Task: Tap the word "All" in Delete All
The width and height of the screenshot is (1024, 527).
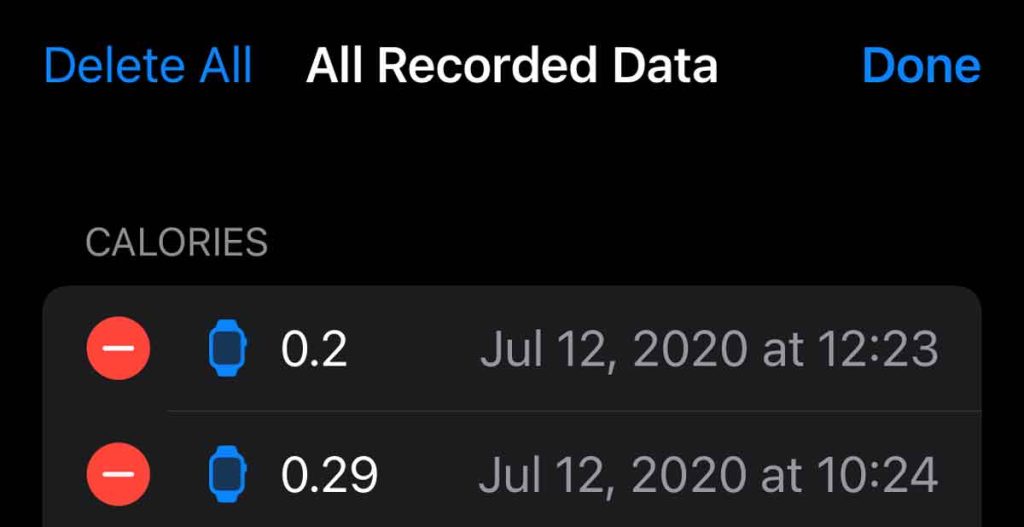Action: pos(225,66)
